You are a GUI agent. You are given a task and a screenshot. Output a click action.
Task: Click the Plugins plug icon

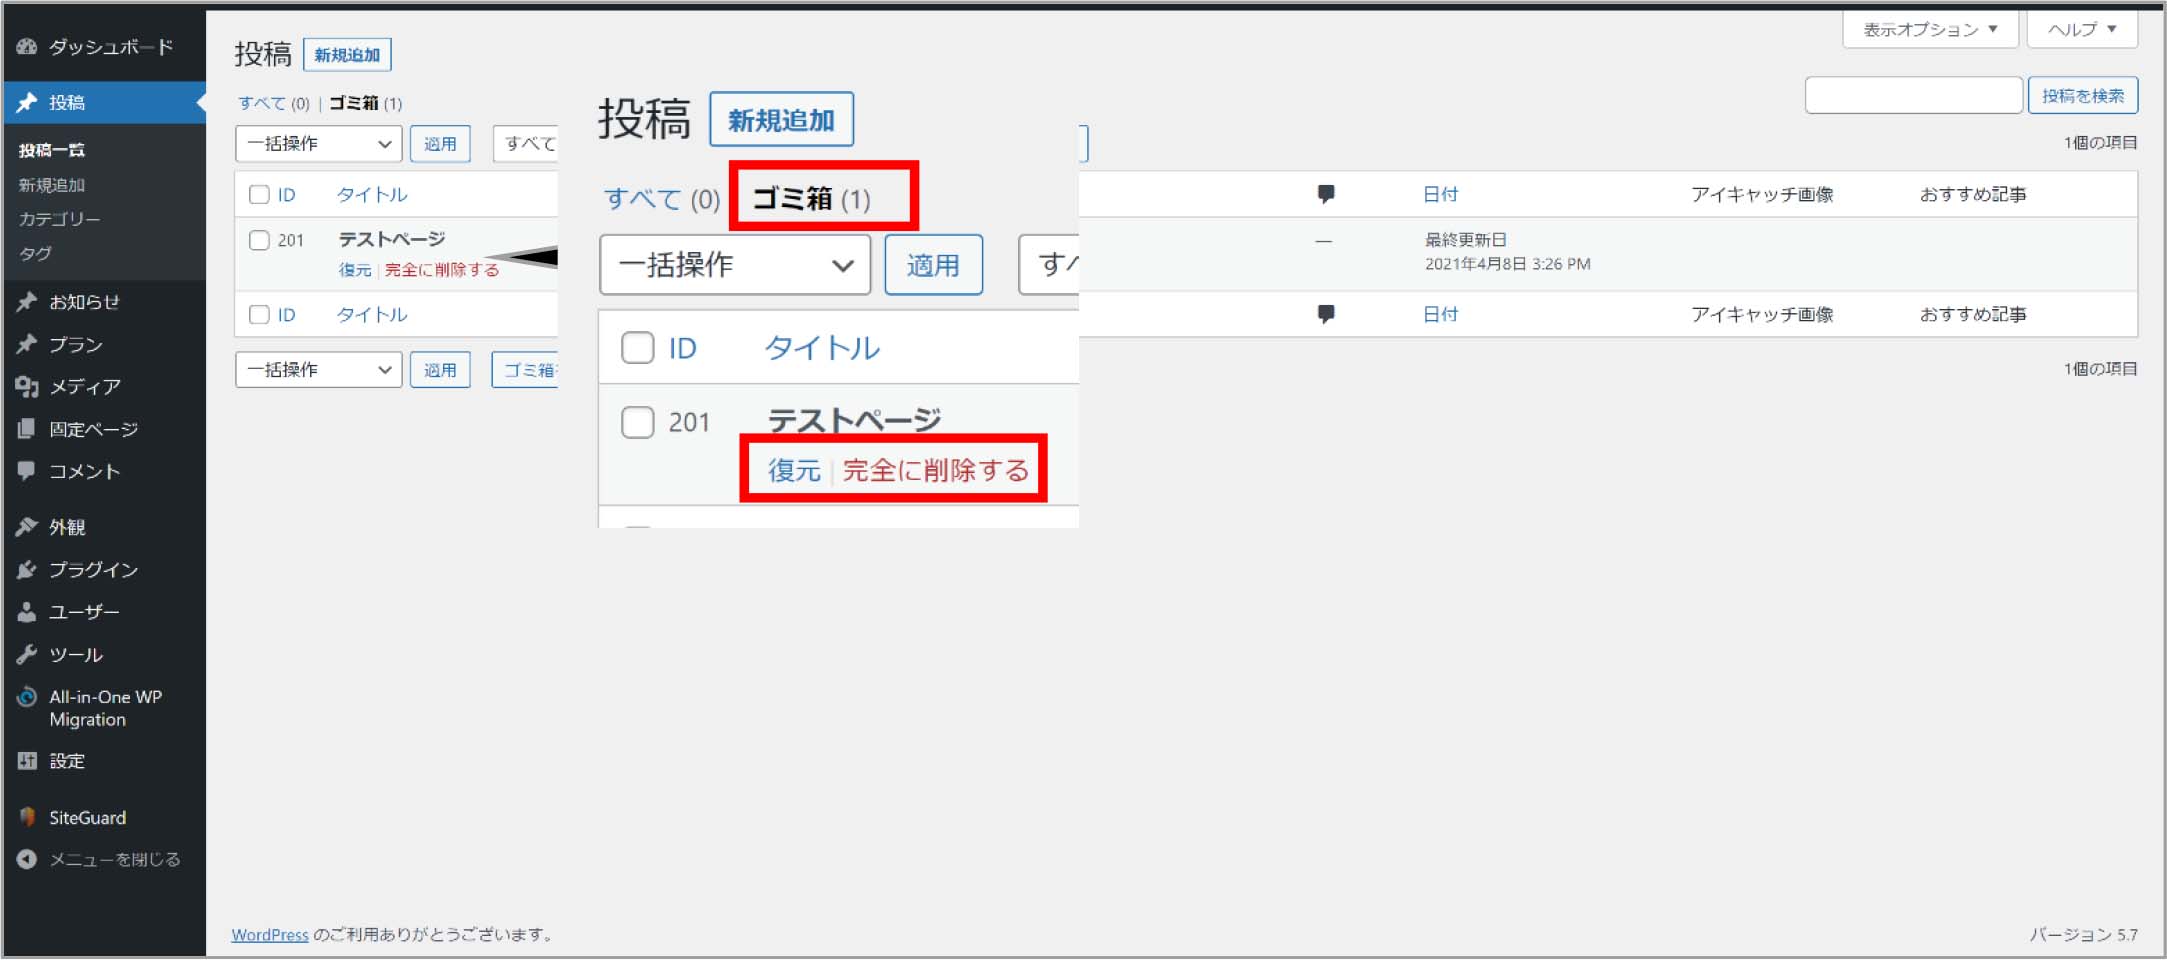(27, 570)
